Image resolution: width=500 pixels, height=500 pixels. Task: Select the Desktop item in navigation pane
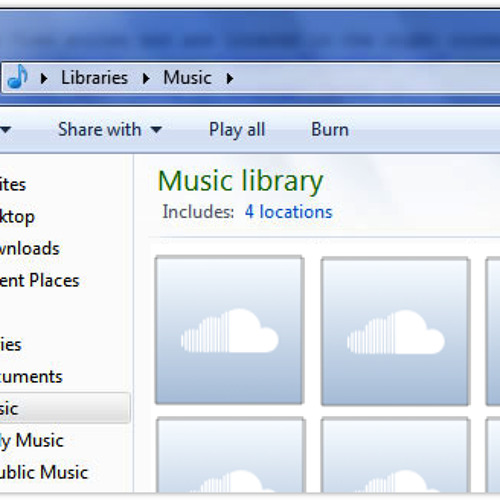click(x=17, y=217)
